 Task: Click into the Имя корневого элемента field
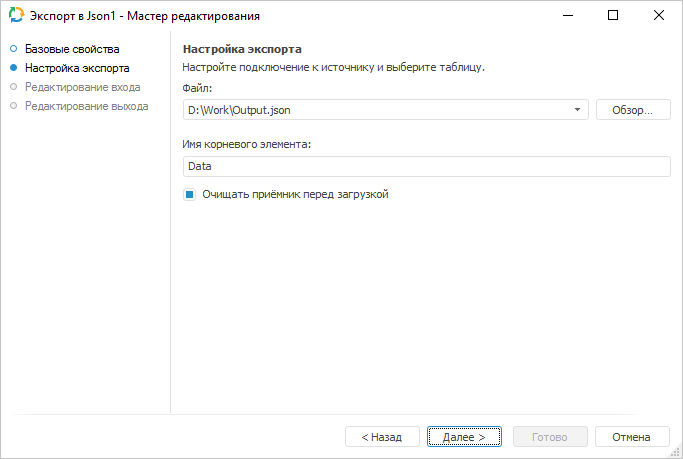point(426,167)
